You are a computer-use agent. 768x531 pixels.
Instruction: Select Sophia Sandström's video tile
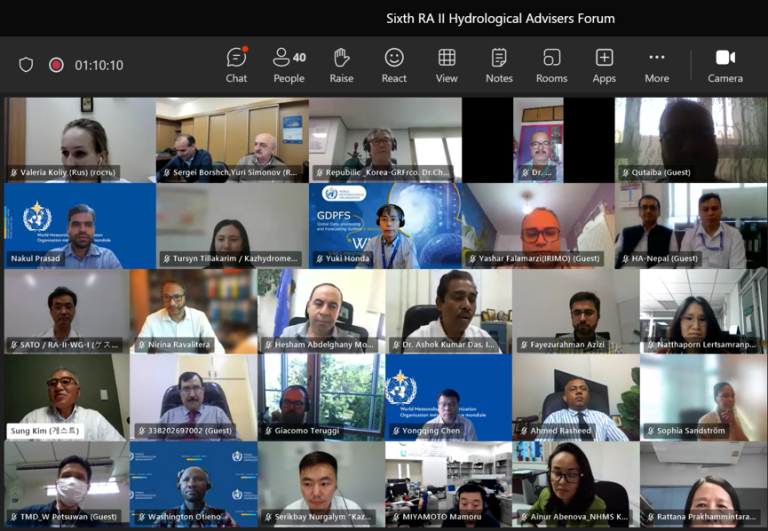[x=703, y=398]
